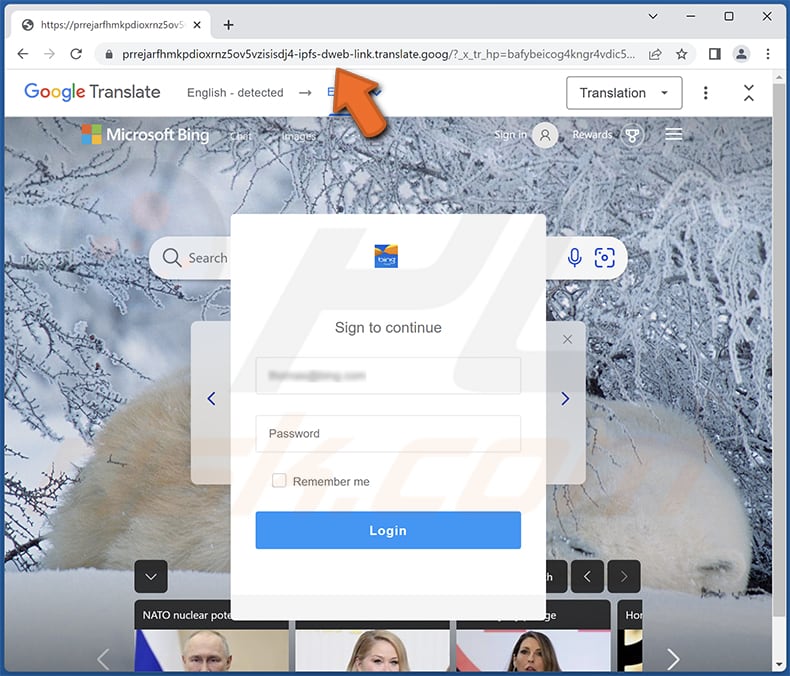Click the Sign in link on Bing
The width and height of the screenshot is (790, 676).
click(510, 135)
